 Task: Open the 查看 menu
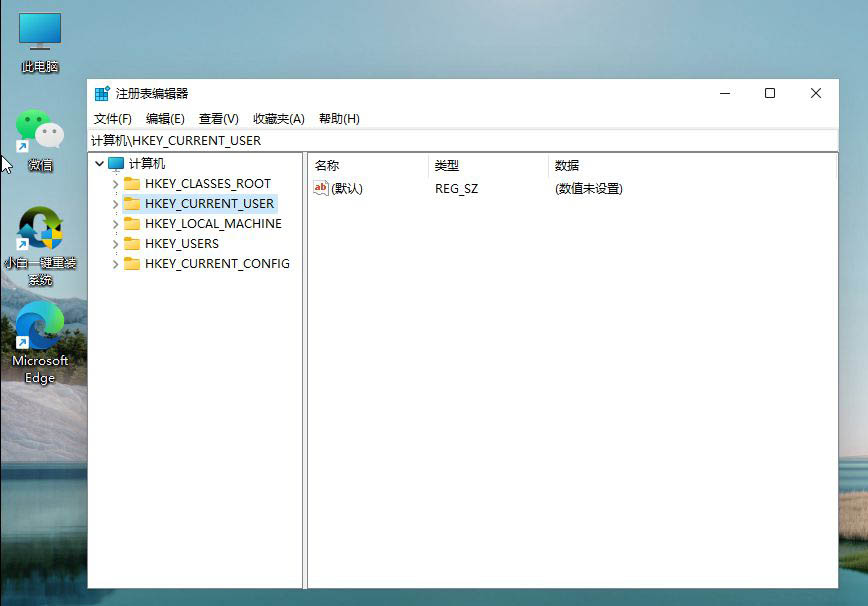tap(219, 118)
